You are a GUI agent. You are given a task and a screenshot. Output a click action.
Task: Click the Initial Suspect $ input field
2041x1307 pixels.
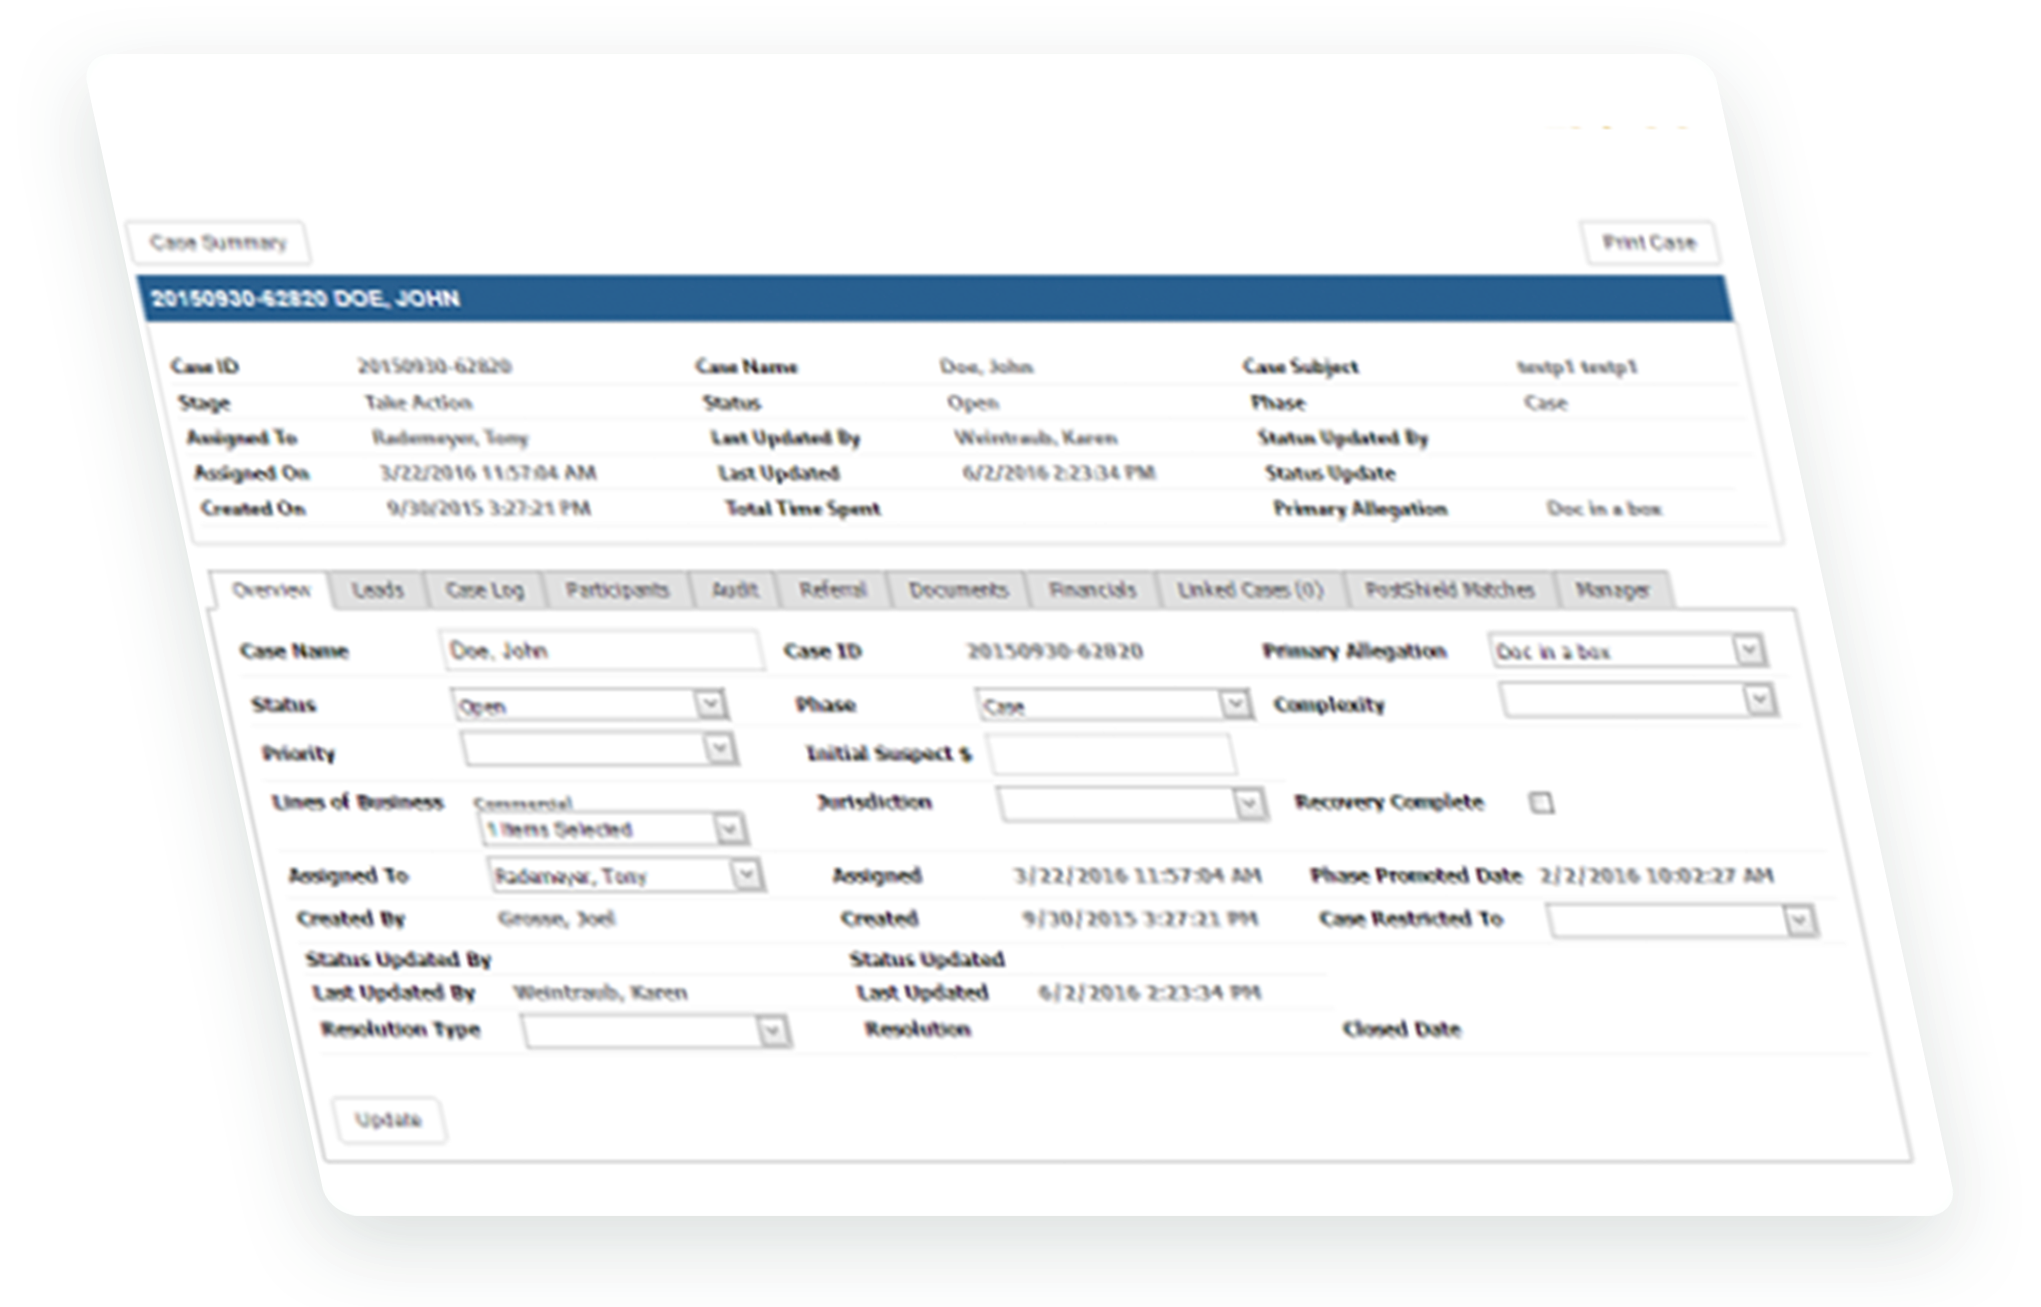(1110, 754)
